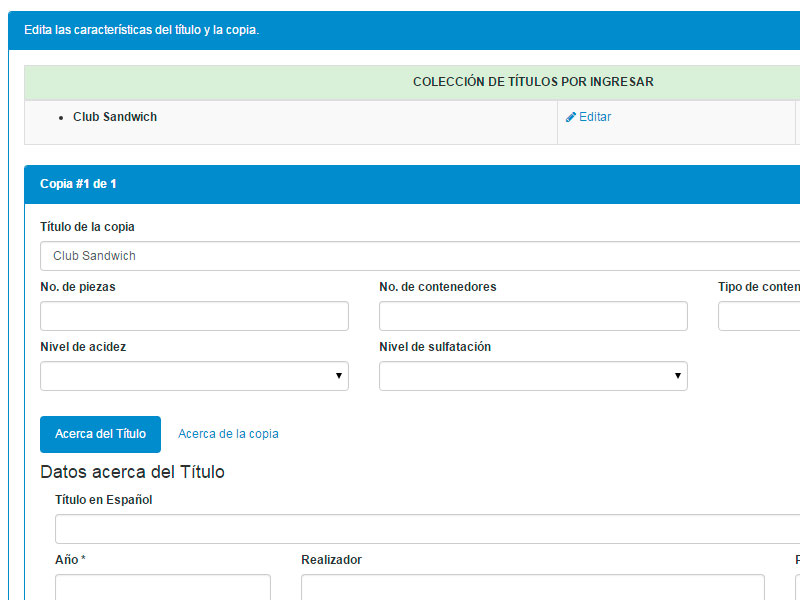Select the Realizador text field
Image resolution: width=800 pixels, height=600 pixels.
[532, 587]
